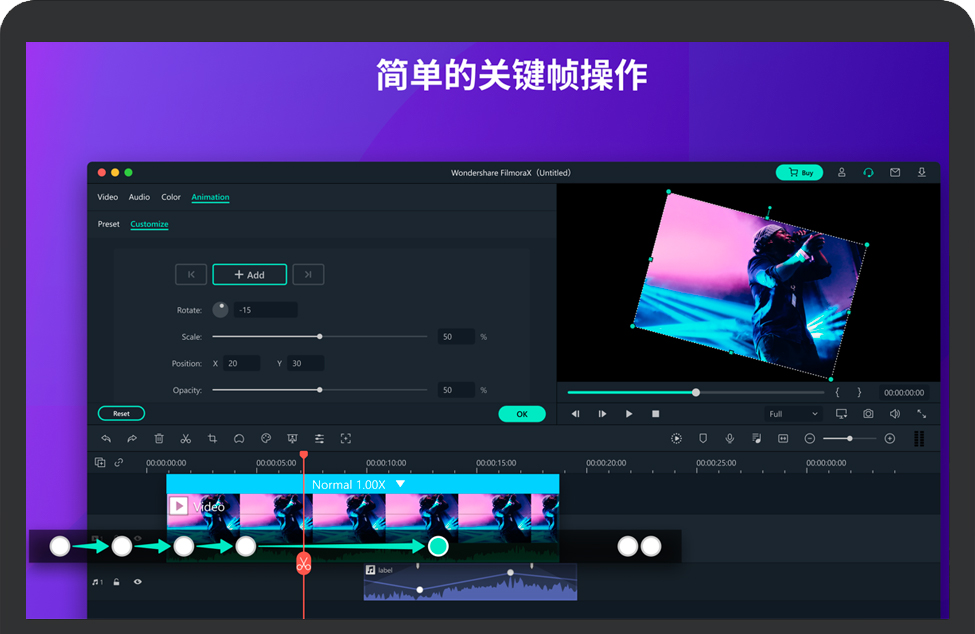Add a marker with the shield icon
975x634 pixels.
703,438
